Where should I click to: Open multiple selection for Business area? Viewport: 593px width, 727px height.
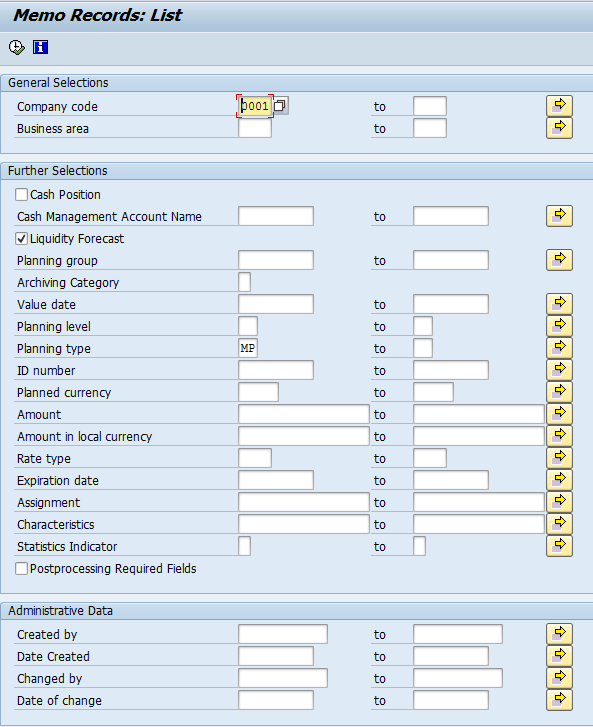click(x=559, y=128)
